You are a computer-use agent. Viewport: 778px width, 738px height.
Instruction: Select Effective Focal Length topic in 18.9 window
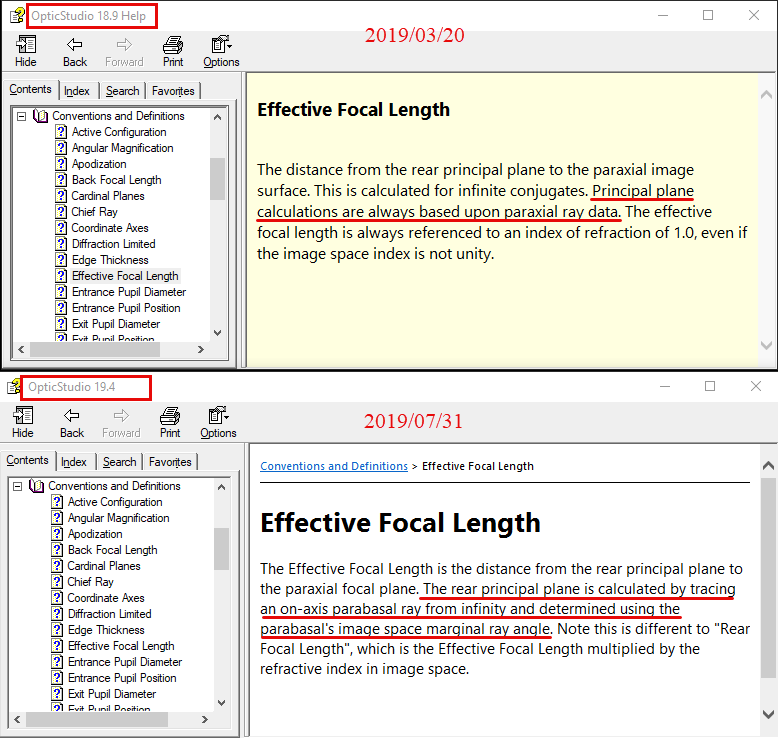pyautogui.click(x=125, y=276)
